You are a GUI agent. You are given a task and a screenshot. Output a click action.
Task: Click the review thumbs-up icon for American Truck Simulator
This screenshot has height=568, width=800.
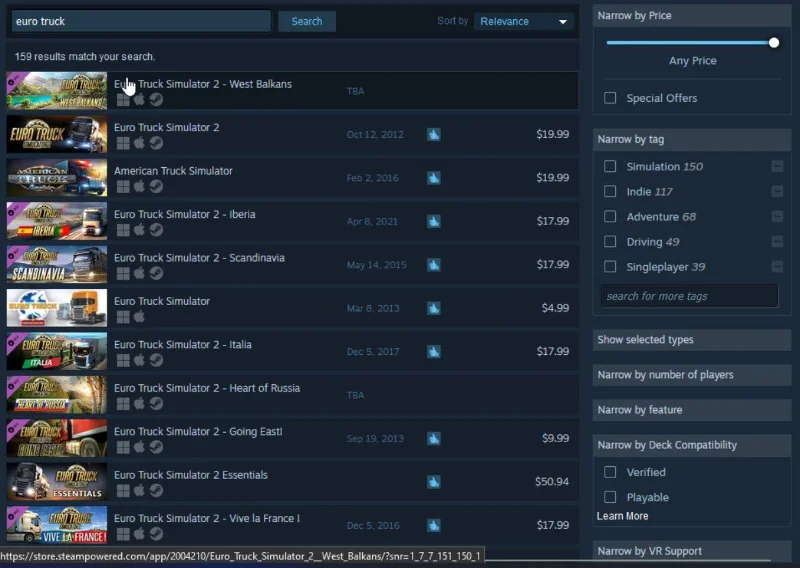434,178
